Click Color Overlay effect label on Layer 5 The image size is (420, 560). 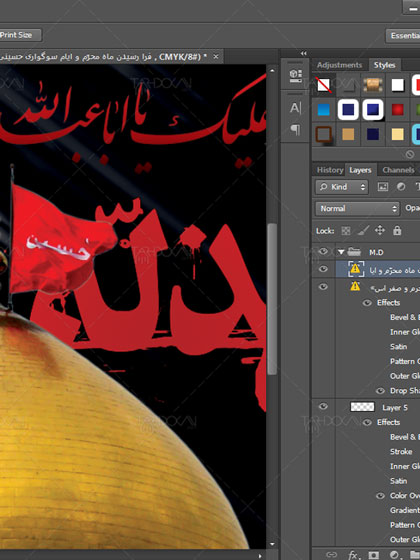tap(405, 495)
